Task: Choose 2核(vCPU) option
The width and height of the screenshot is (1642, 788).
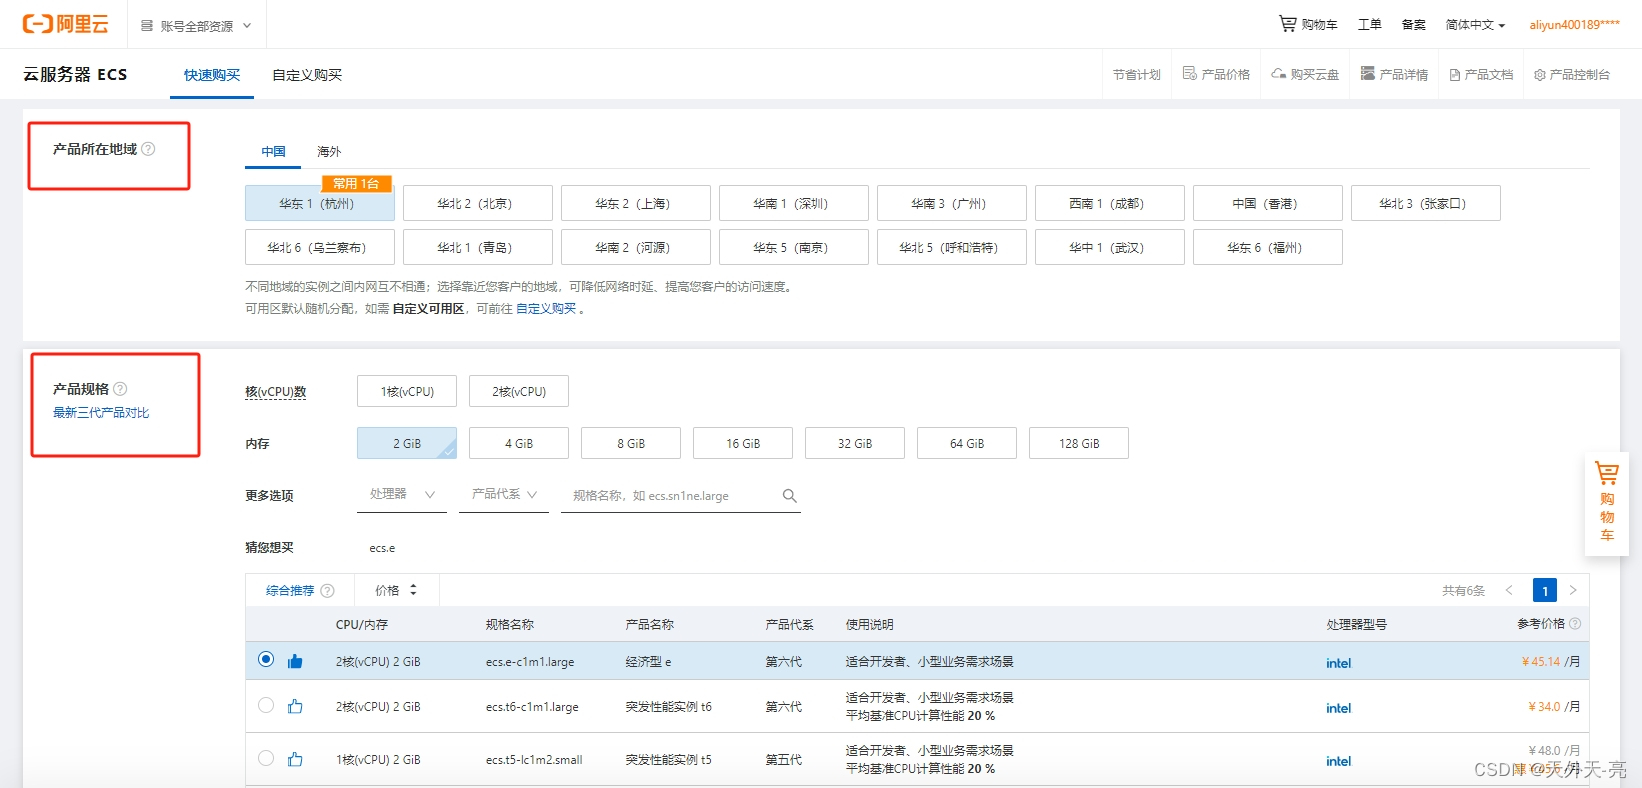Action: pos(519,391)
